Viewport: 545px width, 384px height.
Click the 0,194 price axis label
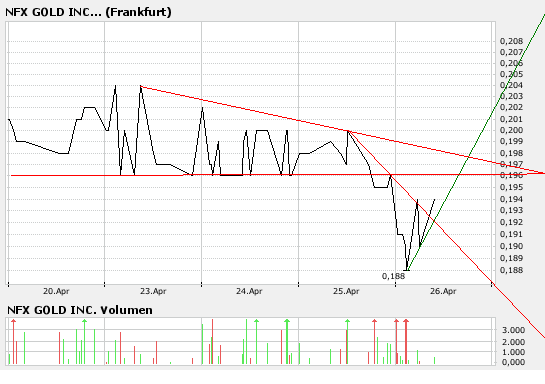511,199
